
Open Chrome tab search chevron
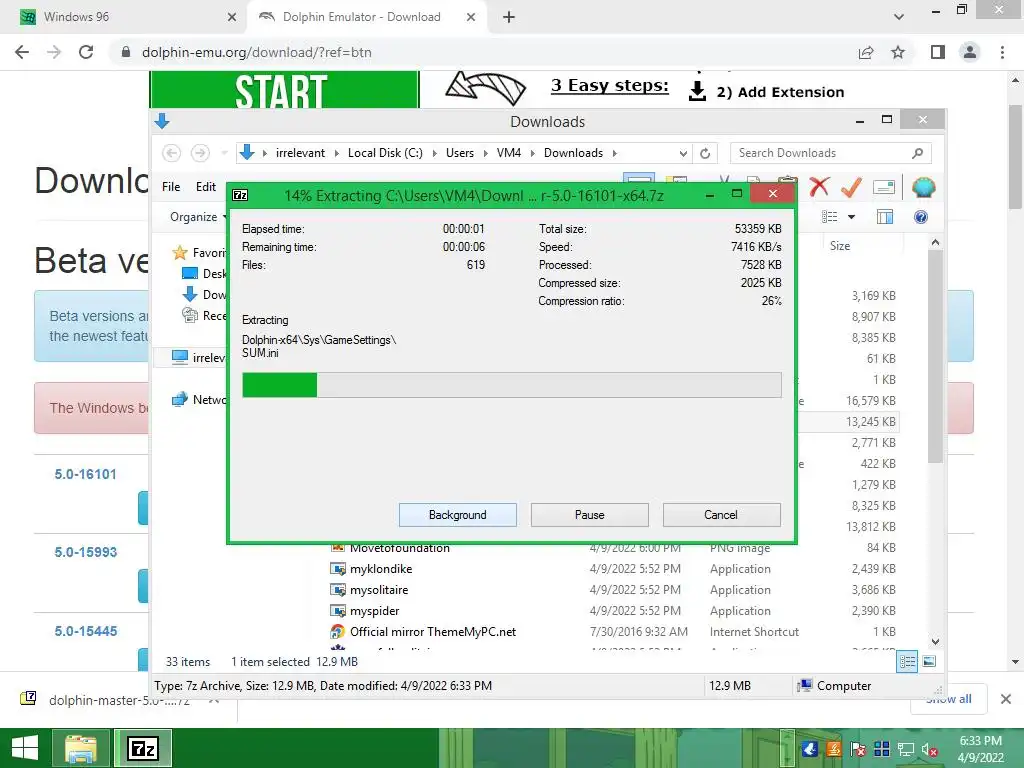coord(899,17)
